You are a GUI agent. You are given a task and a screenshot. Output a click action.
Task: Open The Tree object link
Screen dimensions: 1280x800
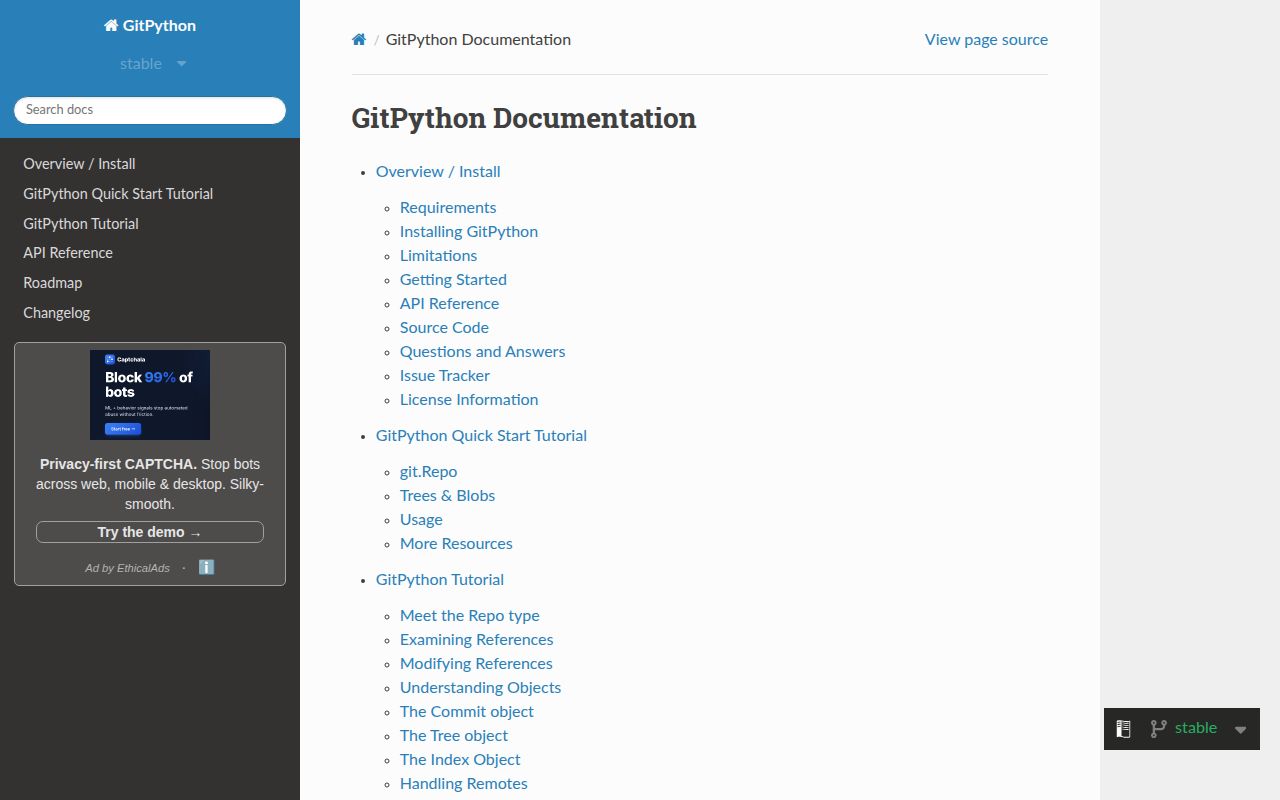tap(454, 736)
